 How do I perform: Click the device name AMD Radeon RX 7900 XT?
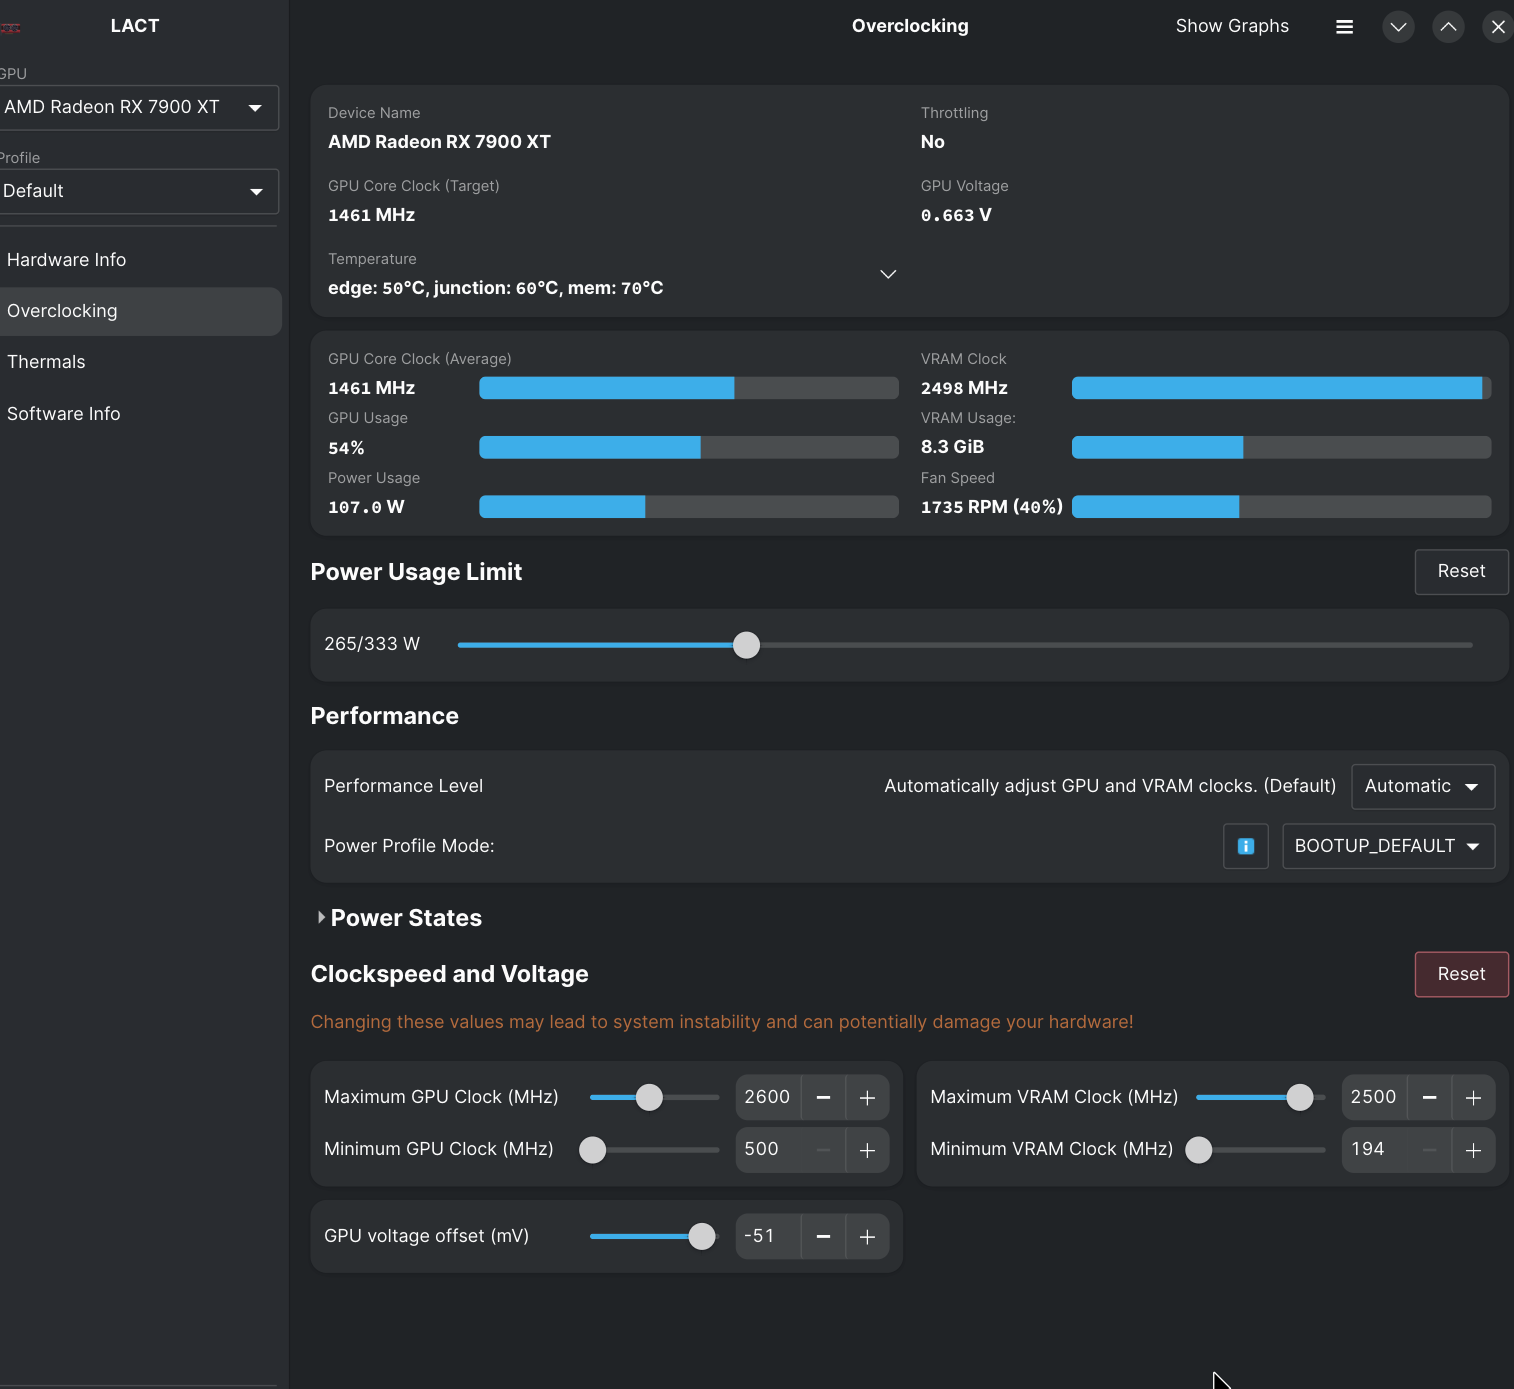pyautogui.click(x=439, y=142)
